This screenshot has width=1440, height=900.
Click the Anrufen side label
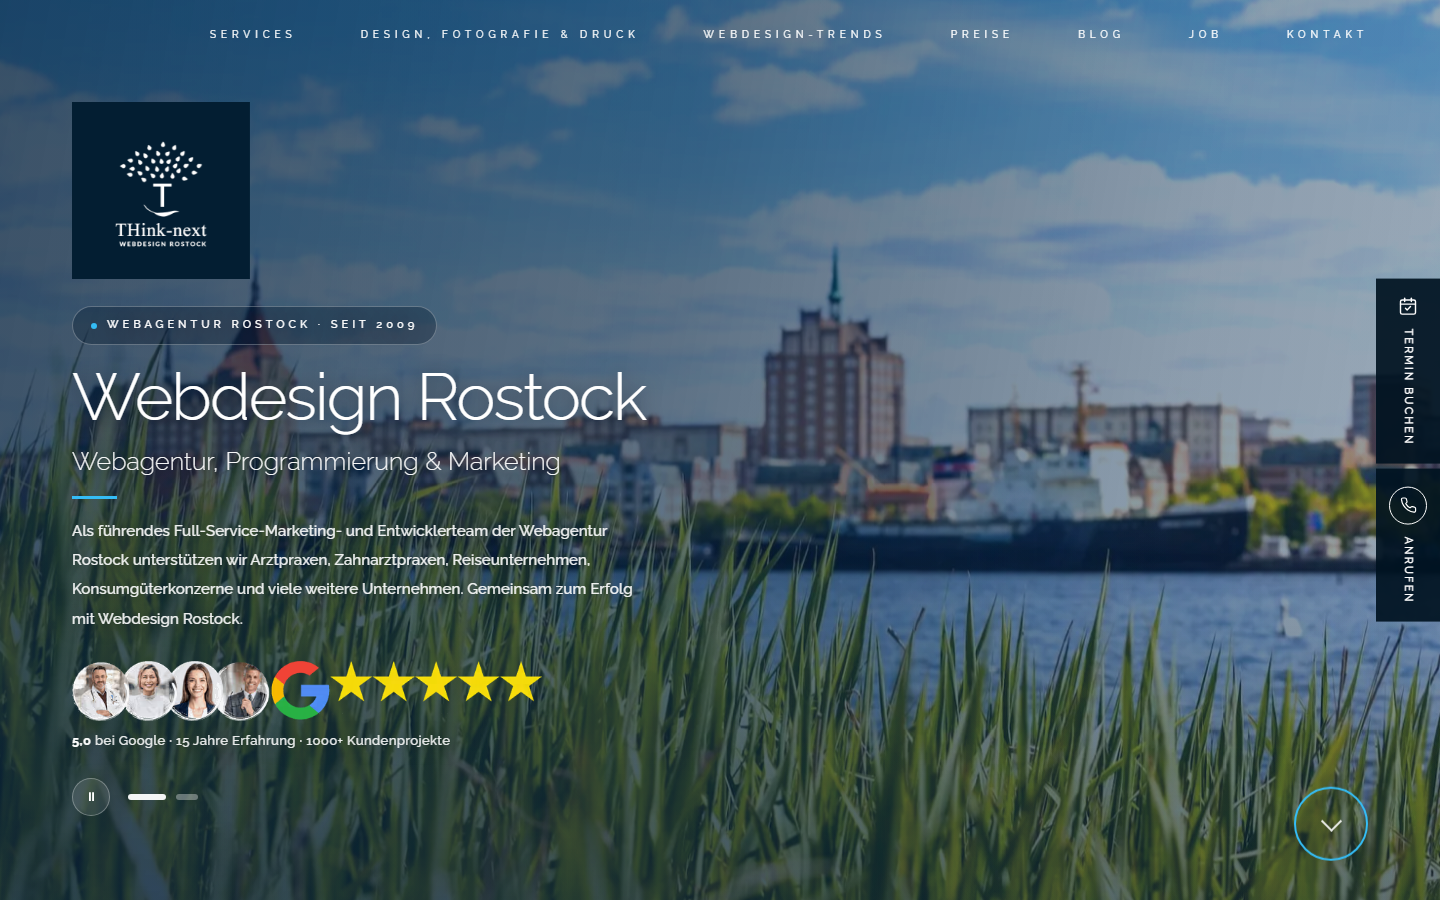pos(1408,569)
